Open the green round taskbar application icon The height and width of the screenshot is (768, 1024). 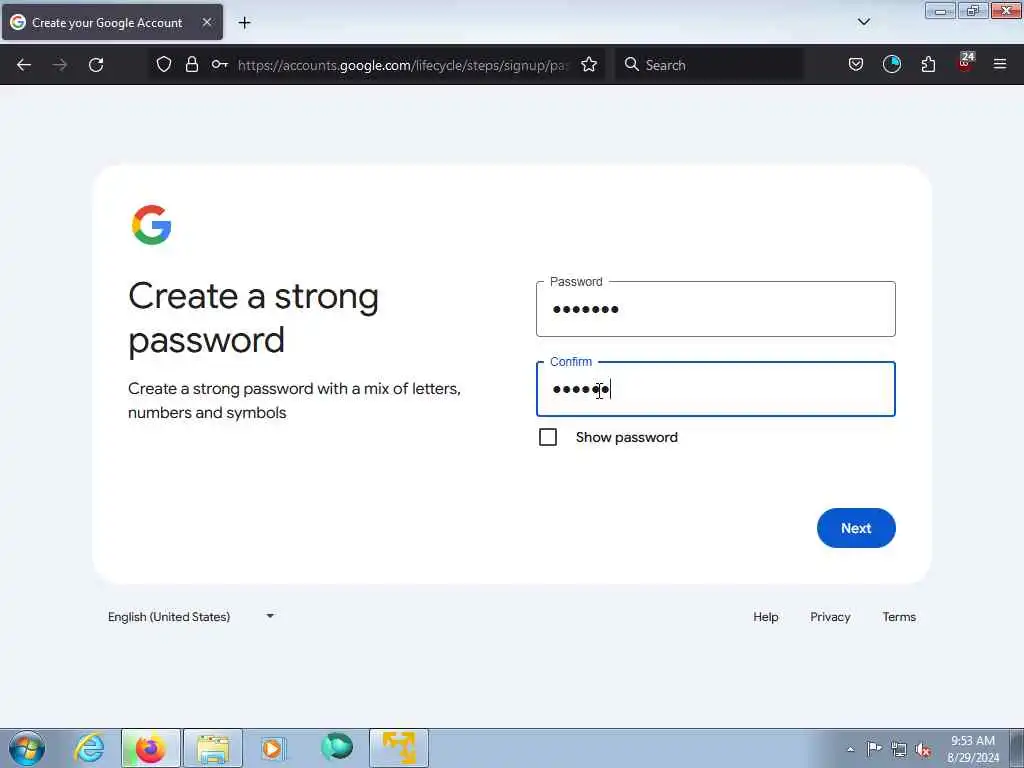[x=337, y=747]
